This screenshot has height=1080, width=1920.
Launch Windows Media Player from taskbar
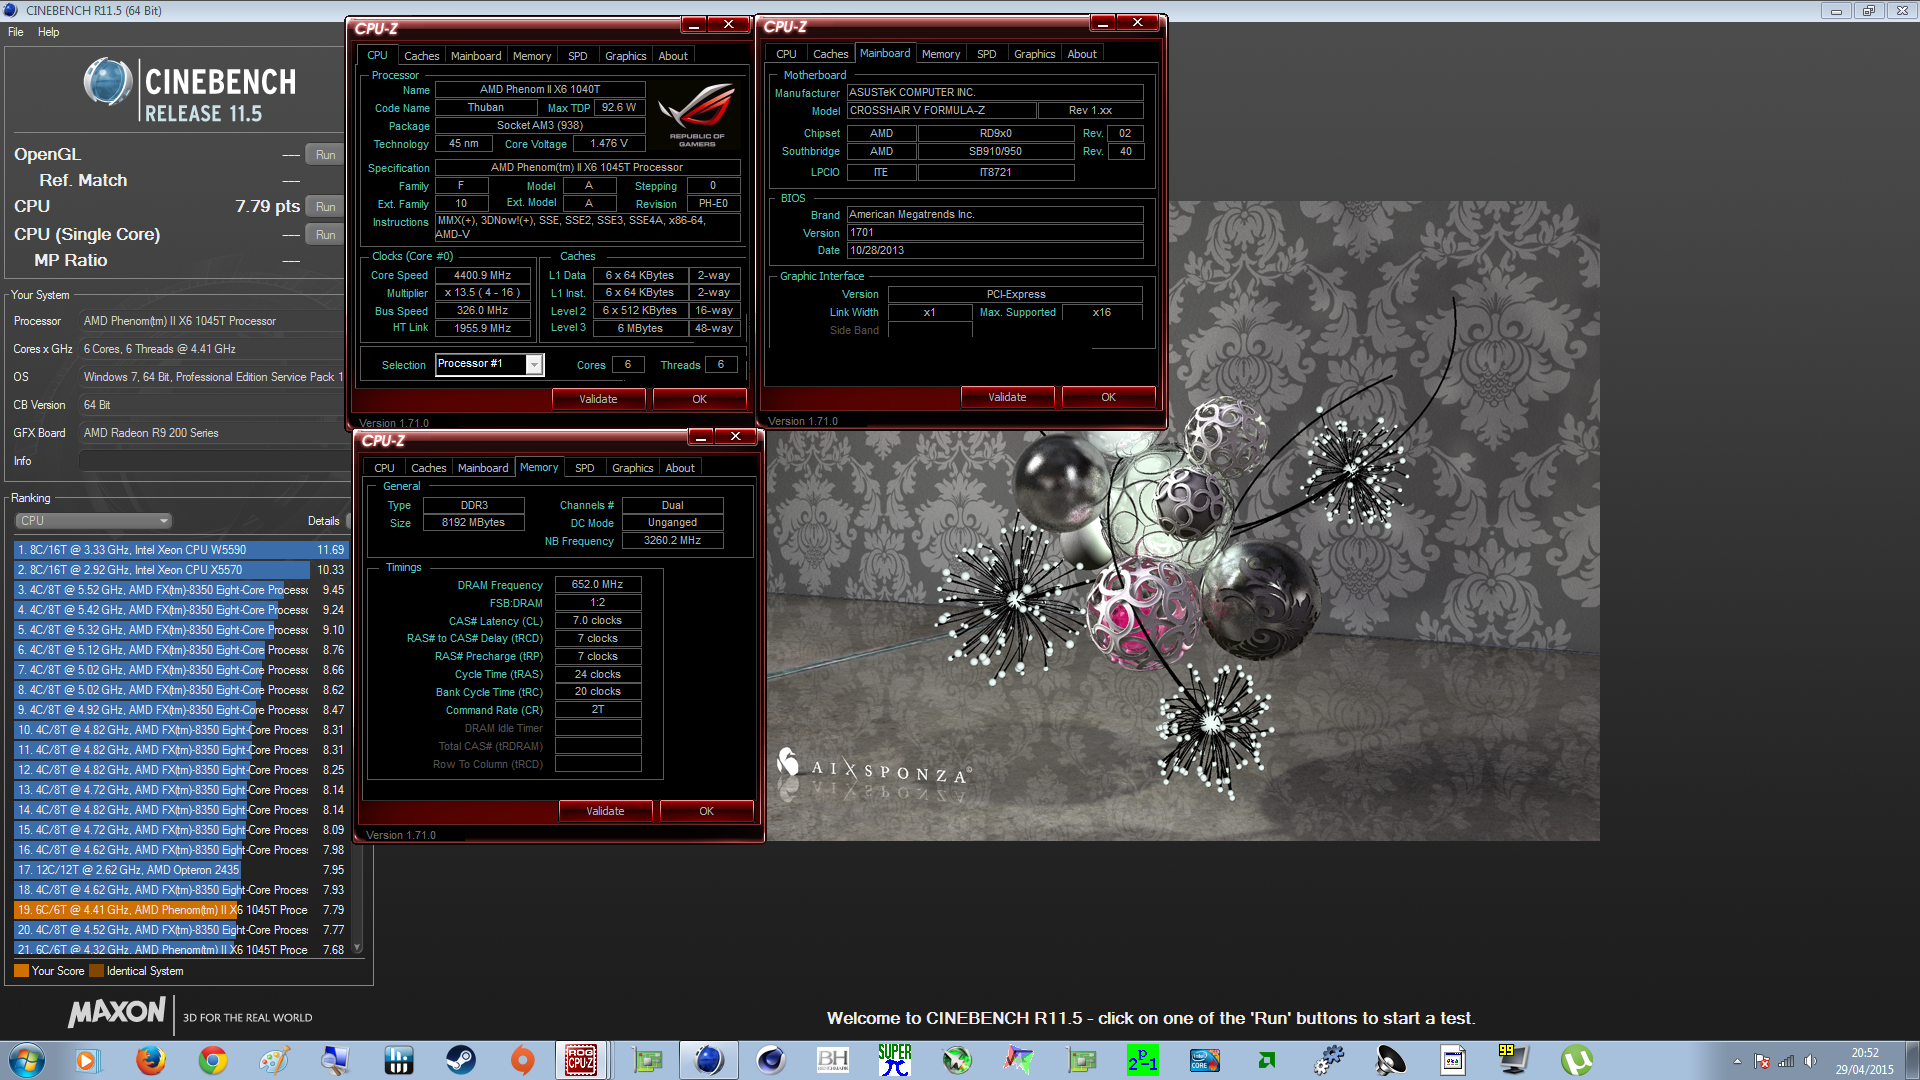[86, 1060]
